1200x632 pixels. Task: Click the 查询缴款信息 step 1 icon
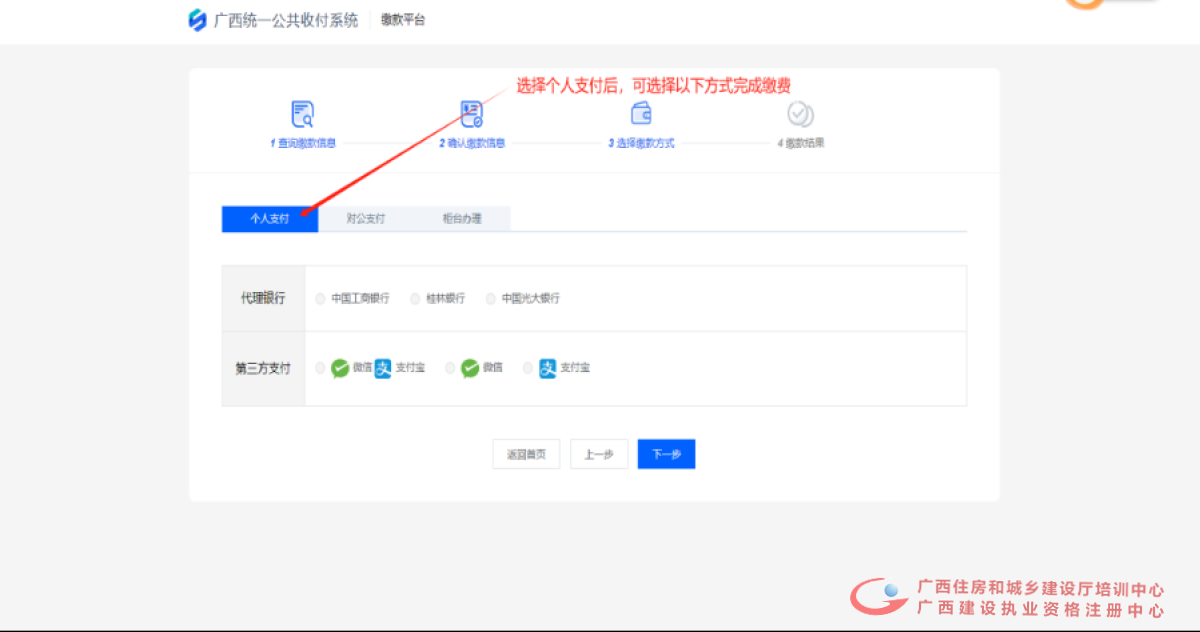(x=302, y=113)
